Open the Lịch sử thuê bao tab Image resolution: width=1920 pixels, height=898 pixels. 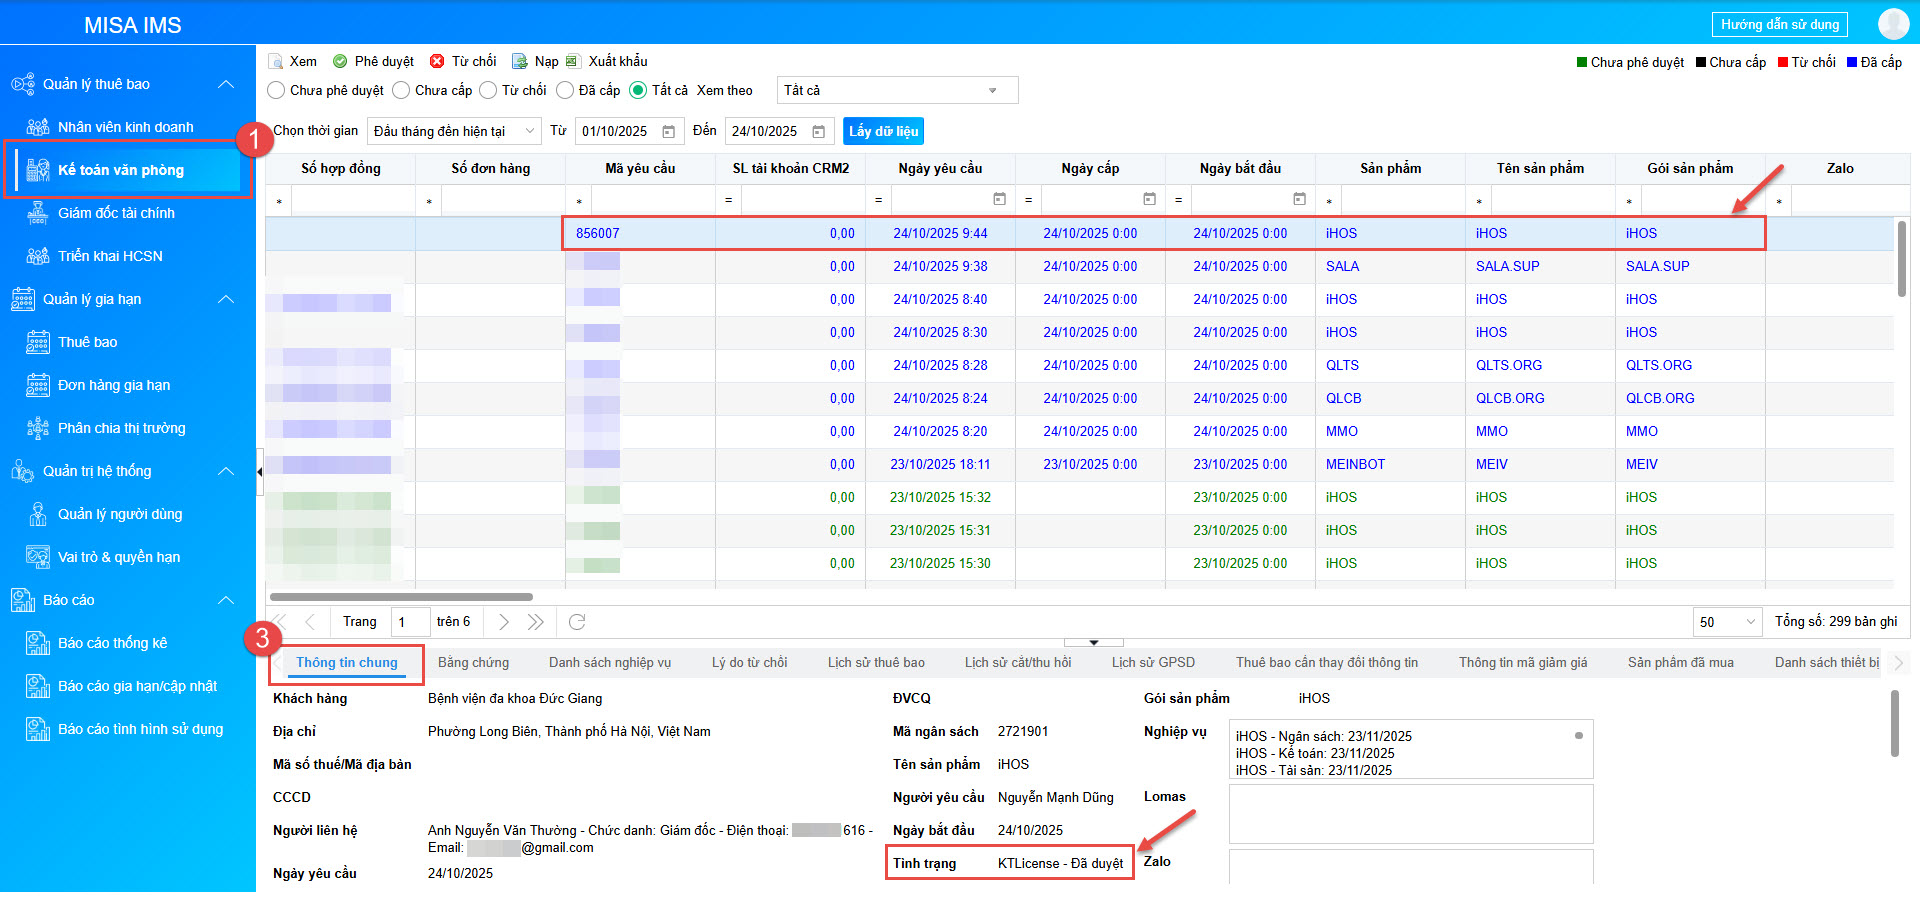pyautogui.click(x=876, y=662)
